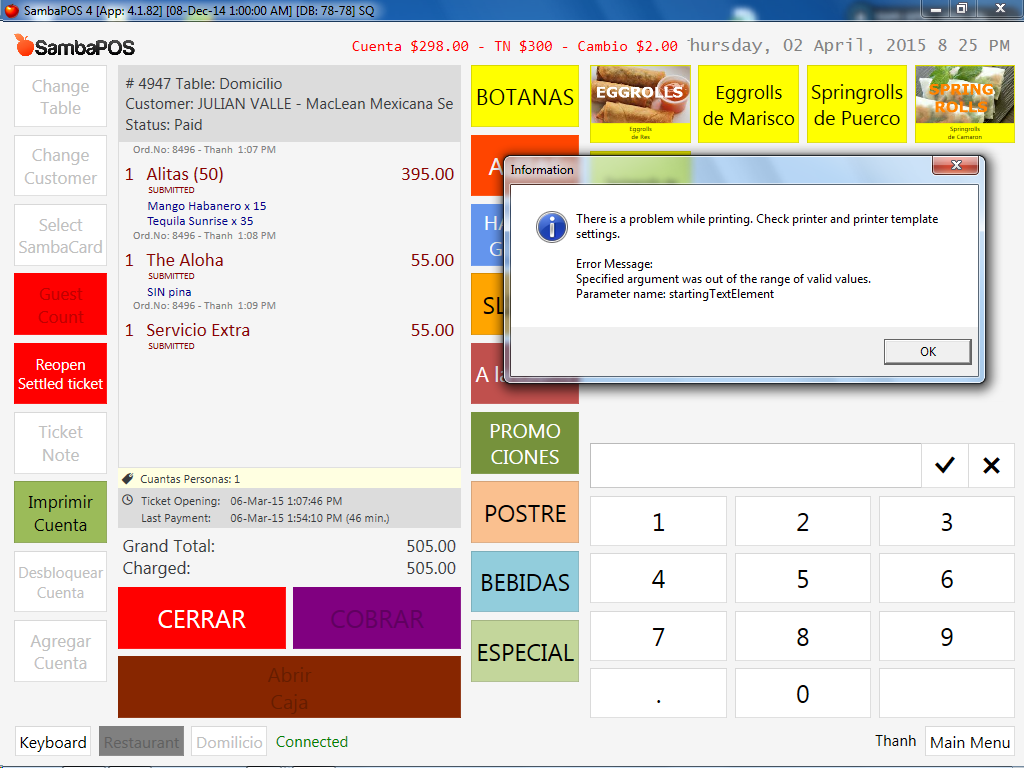Open the POSTRE category
Viewport: 1024px width, 768px height.
(x=524, y=513)
